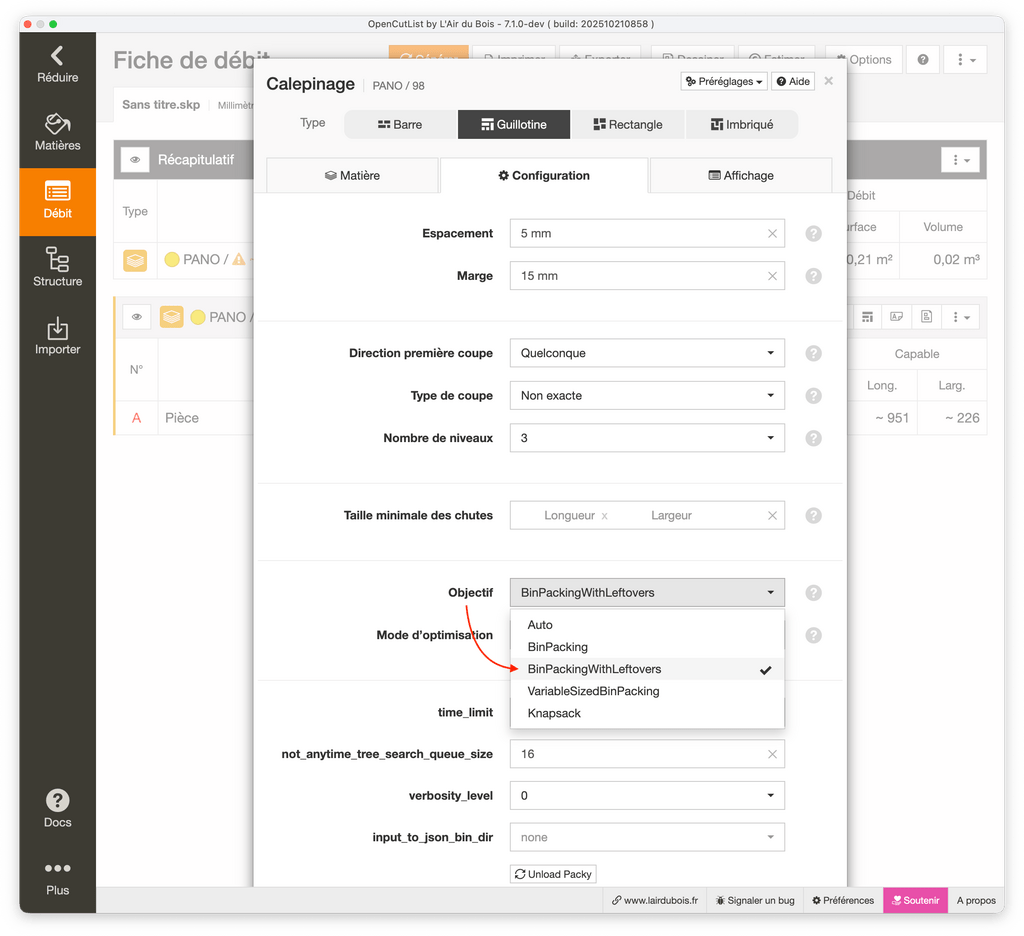Select the Rectangle calepinage type
The image size is (1024, 936).
pos(627,124)
